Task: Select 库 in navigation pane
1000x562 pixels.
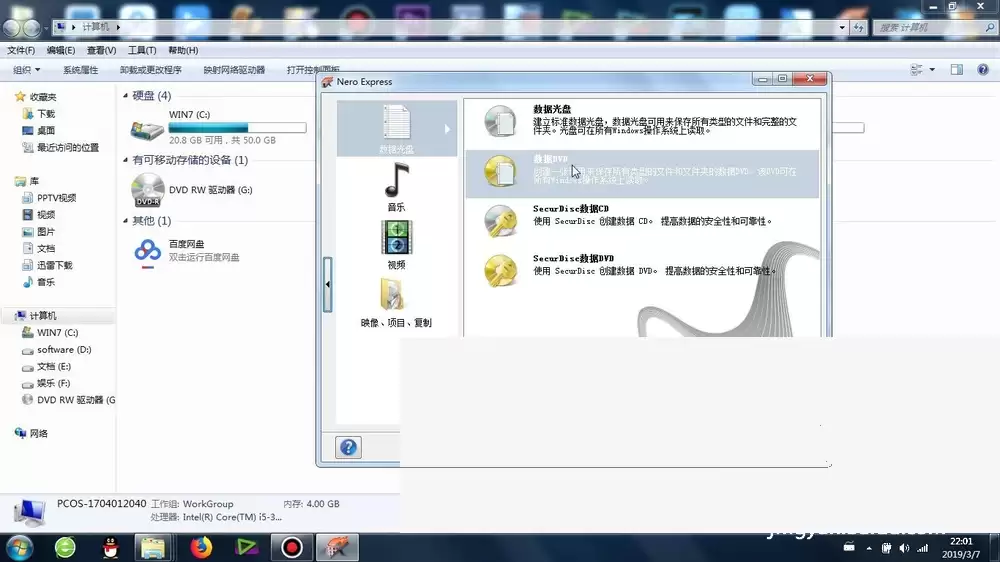Action: click(x=34, y=181)
